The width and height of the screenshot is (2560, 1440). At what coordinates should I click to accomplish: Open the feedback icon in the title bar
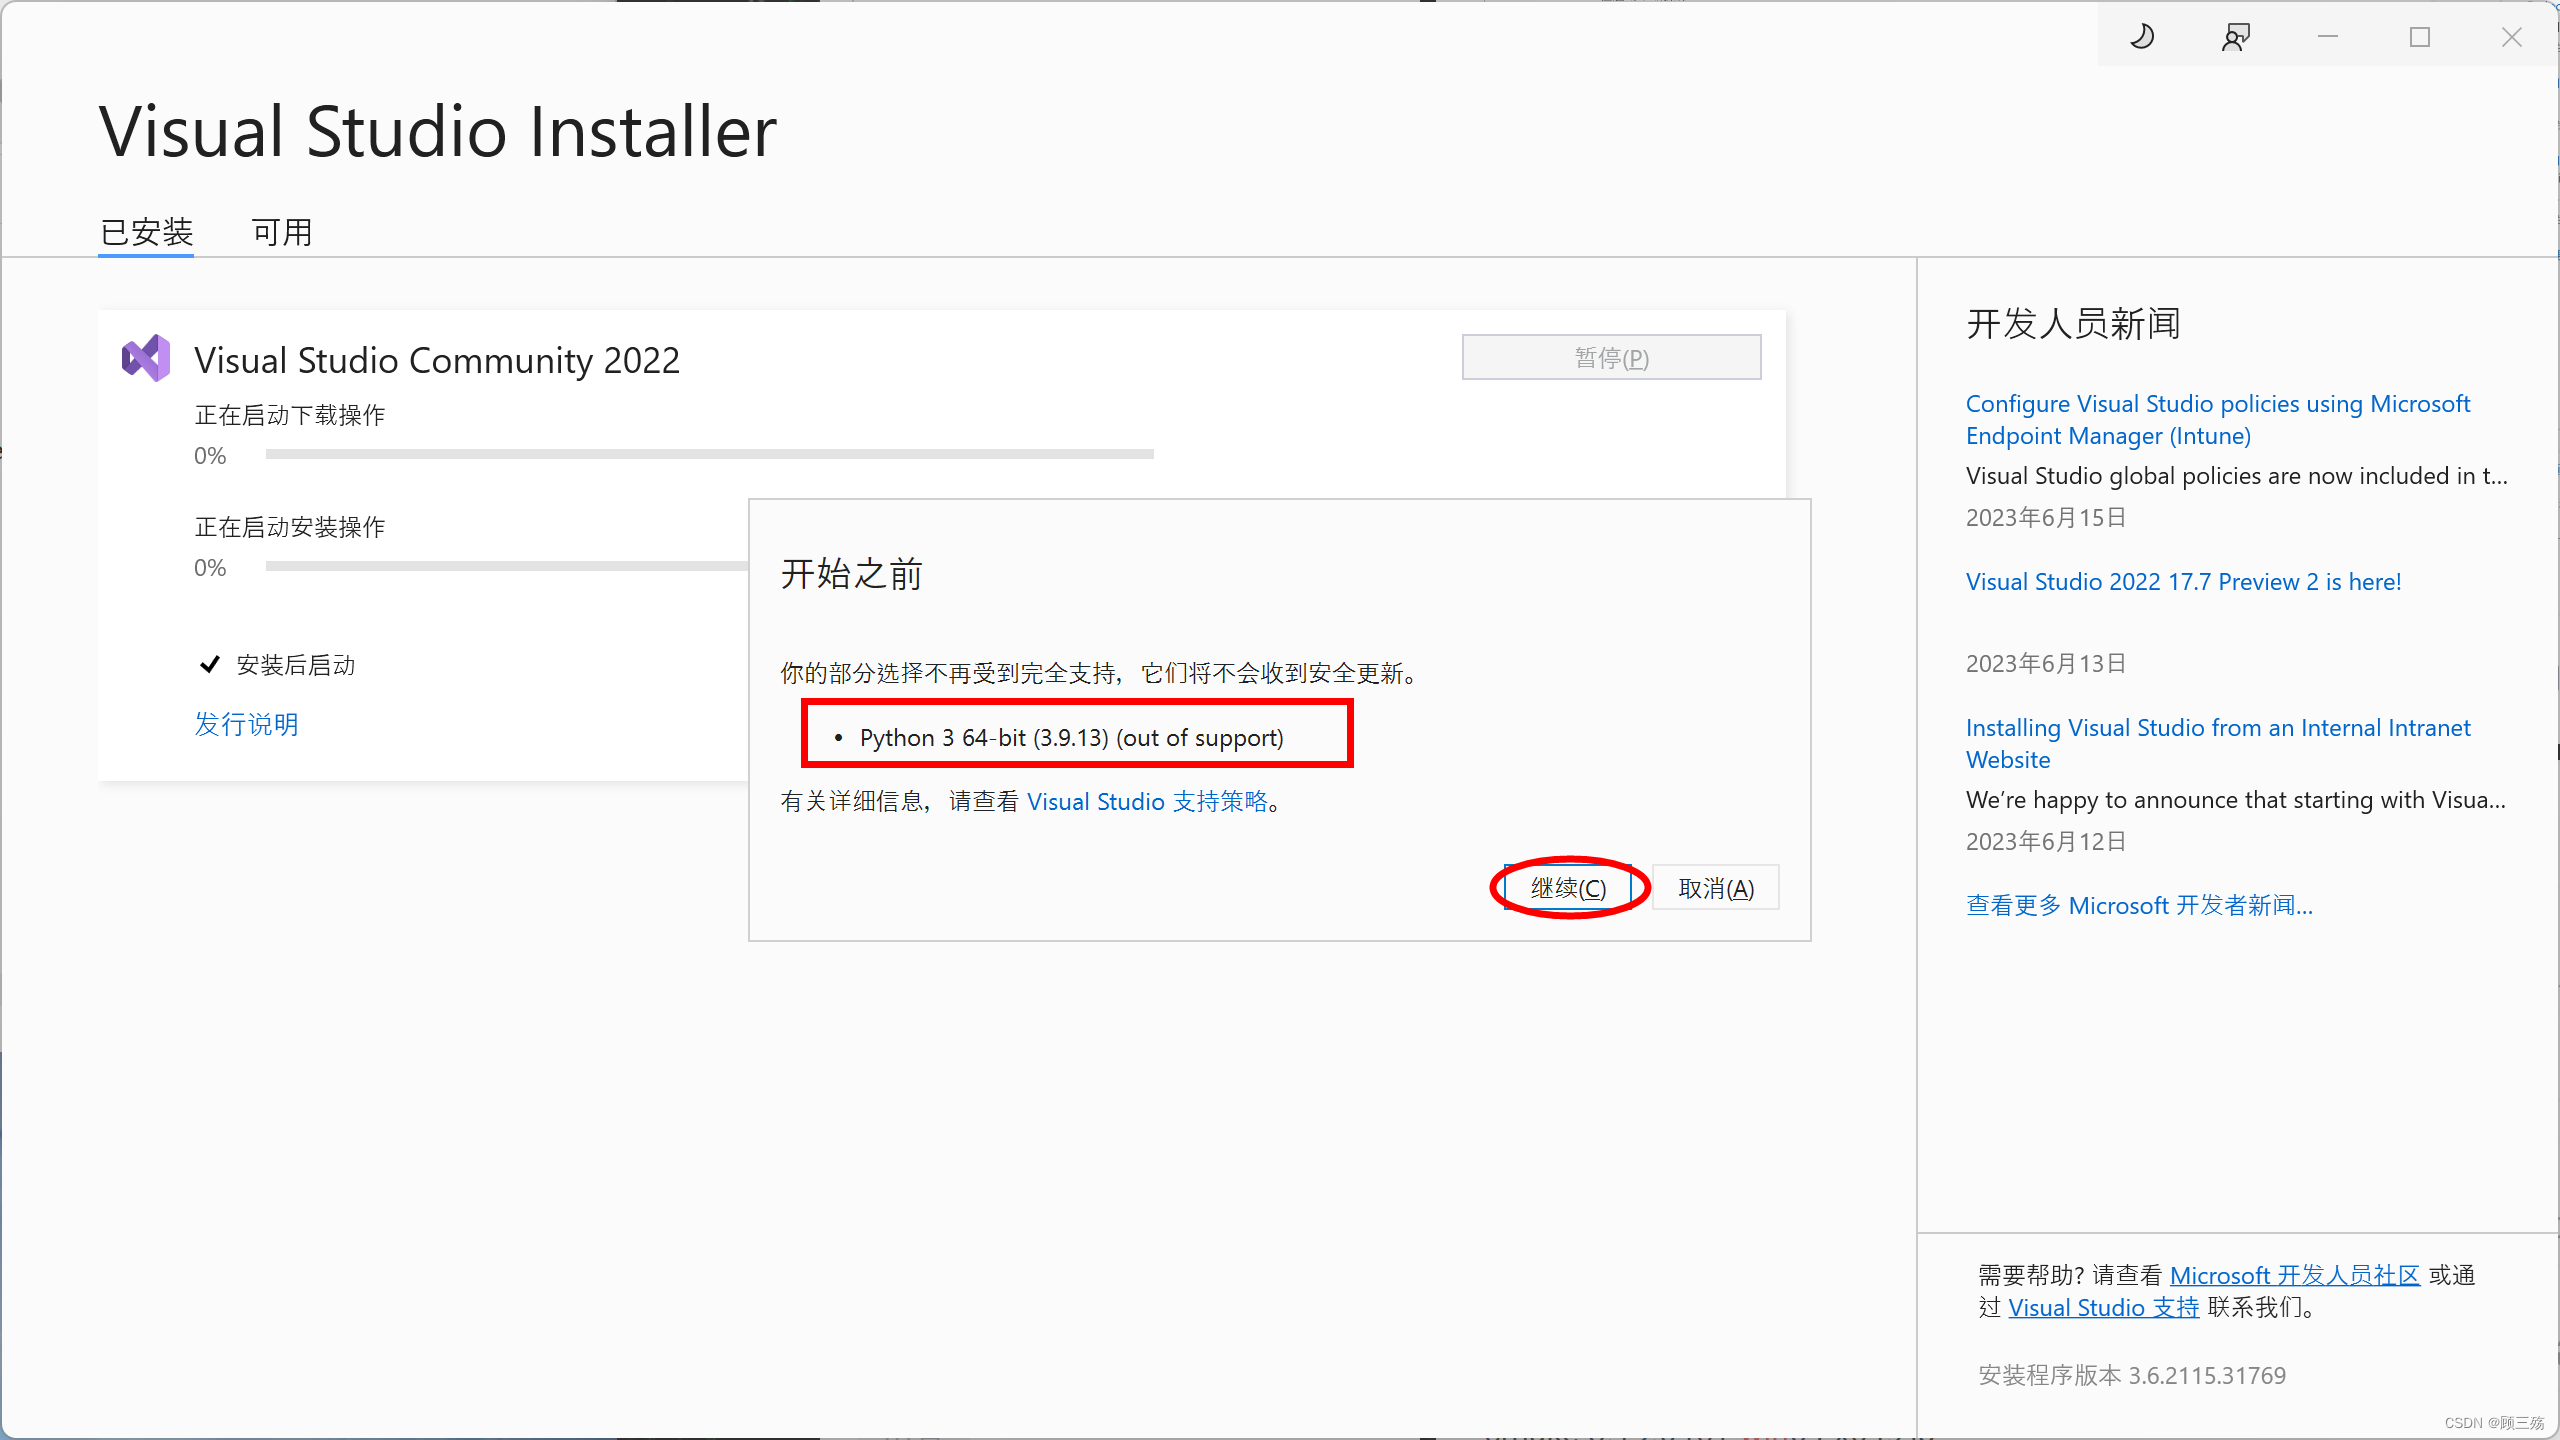pos(2235,36)
